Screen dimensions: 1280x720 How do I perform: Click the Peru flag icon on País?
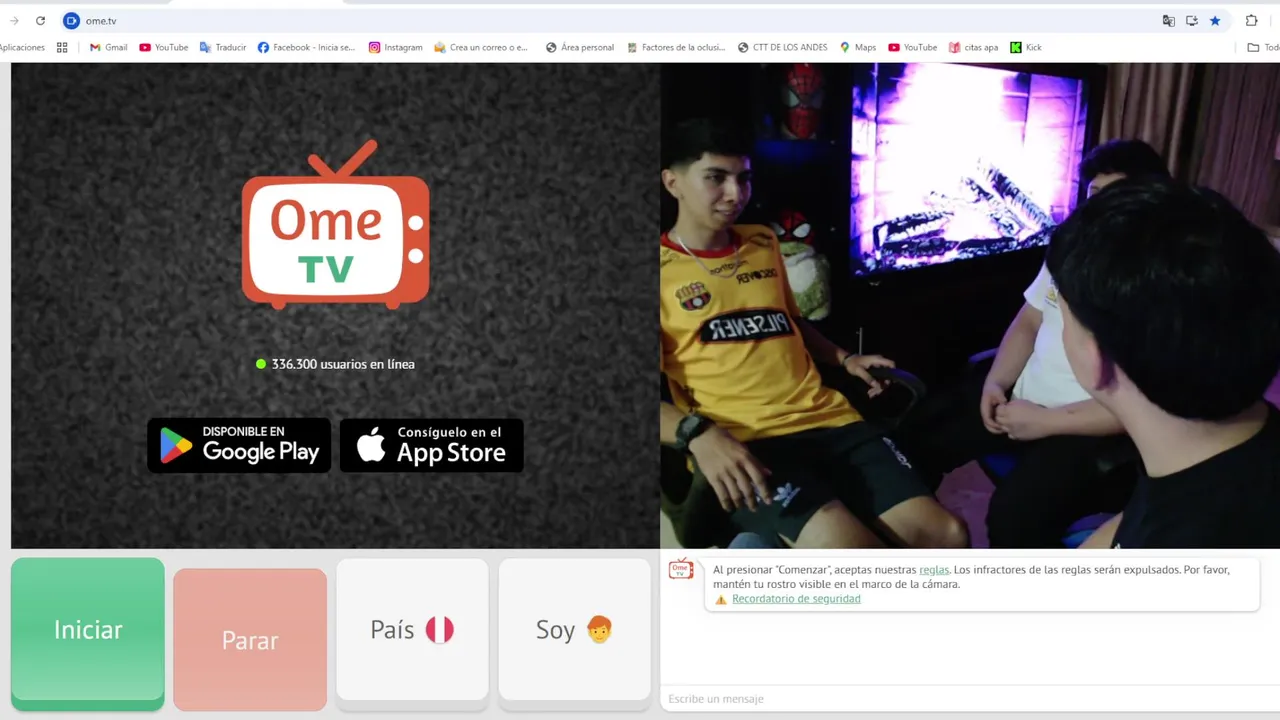439,630
